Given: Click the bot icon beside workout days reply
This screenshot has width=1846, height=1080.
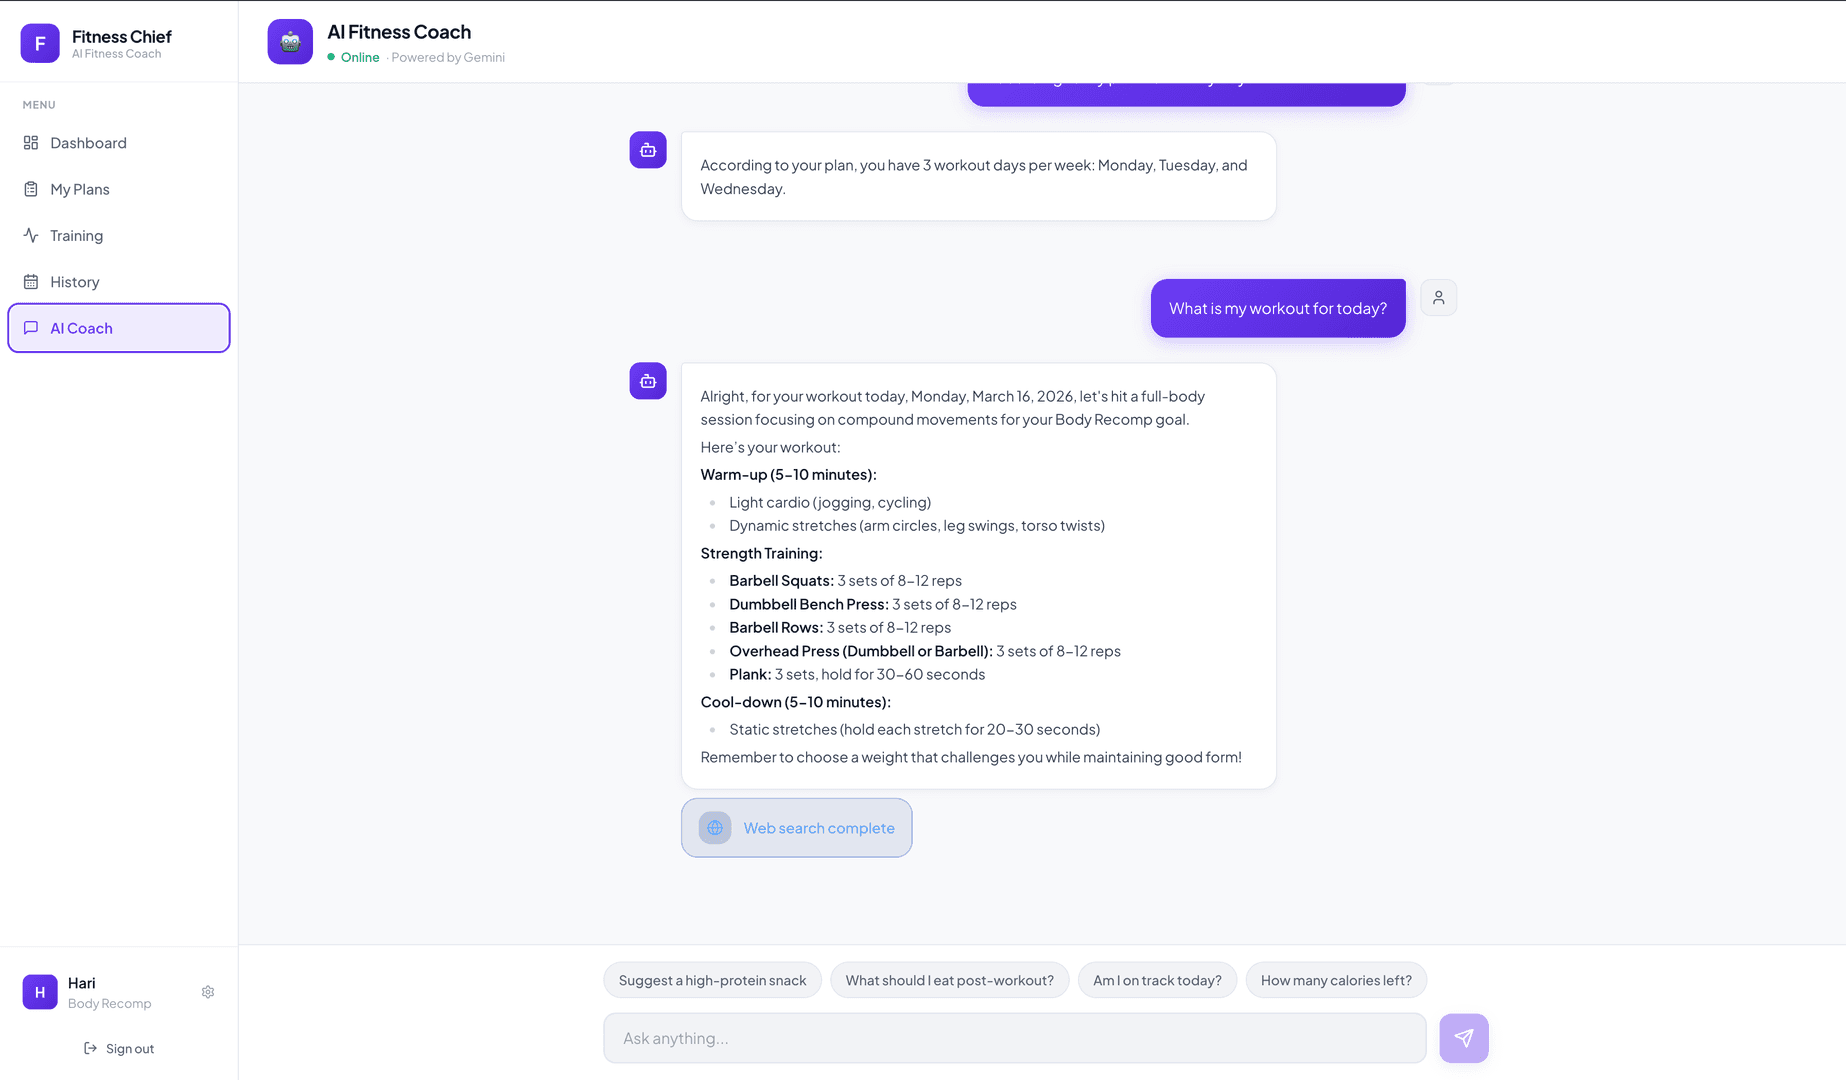Looking at the screenshot, I should 648,150.
